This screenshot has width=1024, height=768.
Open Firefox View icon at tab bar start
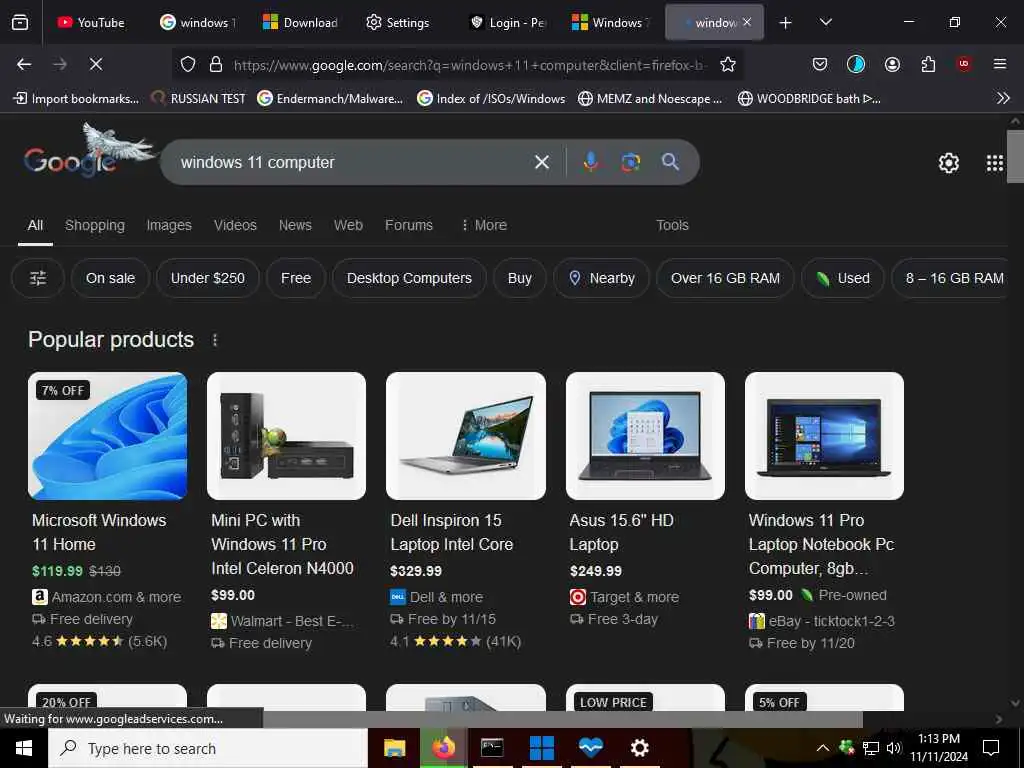(20, 22)
